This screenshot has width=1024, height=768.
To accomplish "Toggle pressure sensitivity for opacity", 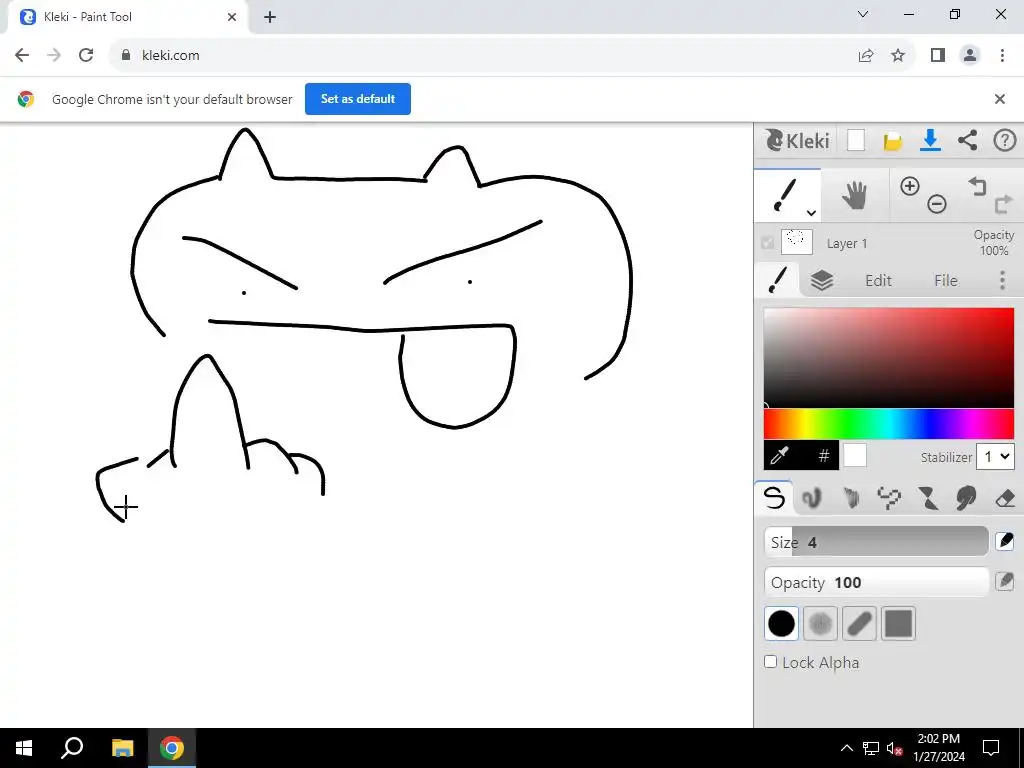I will click(1004, 581).
